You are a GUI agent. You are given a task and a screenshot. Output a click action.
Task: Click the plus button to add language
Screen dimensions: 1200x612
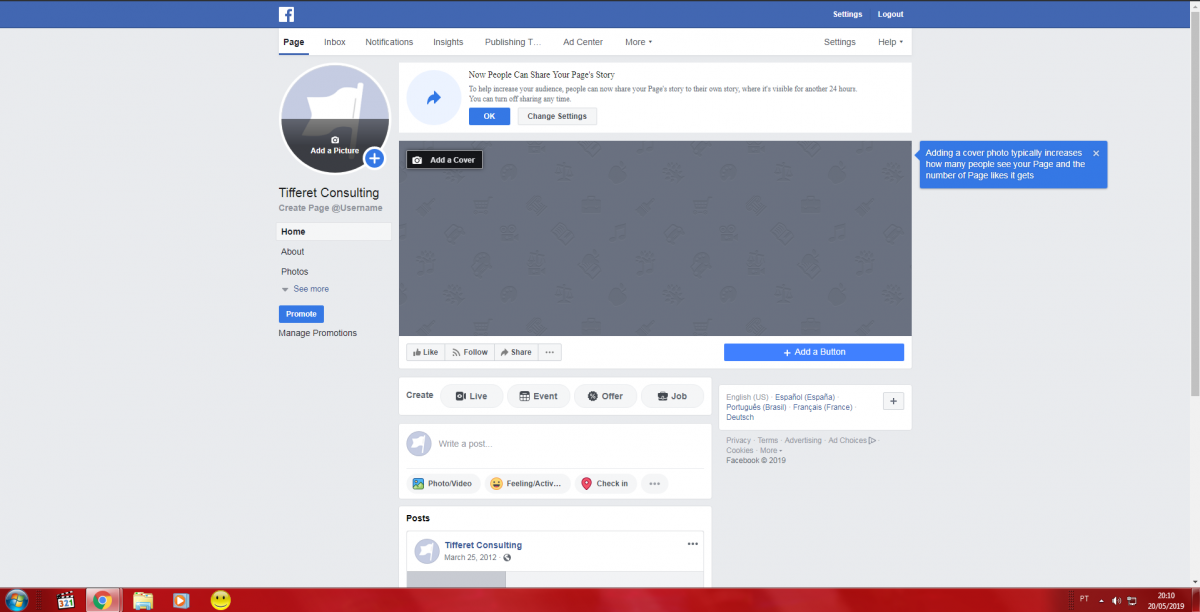click(x=894, y=401)
